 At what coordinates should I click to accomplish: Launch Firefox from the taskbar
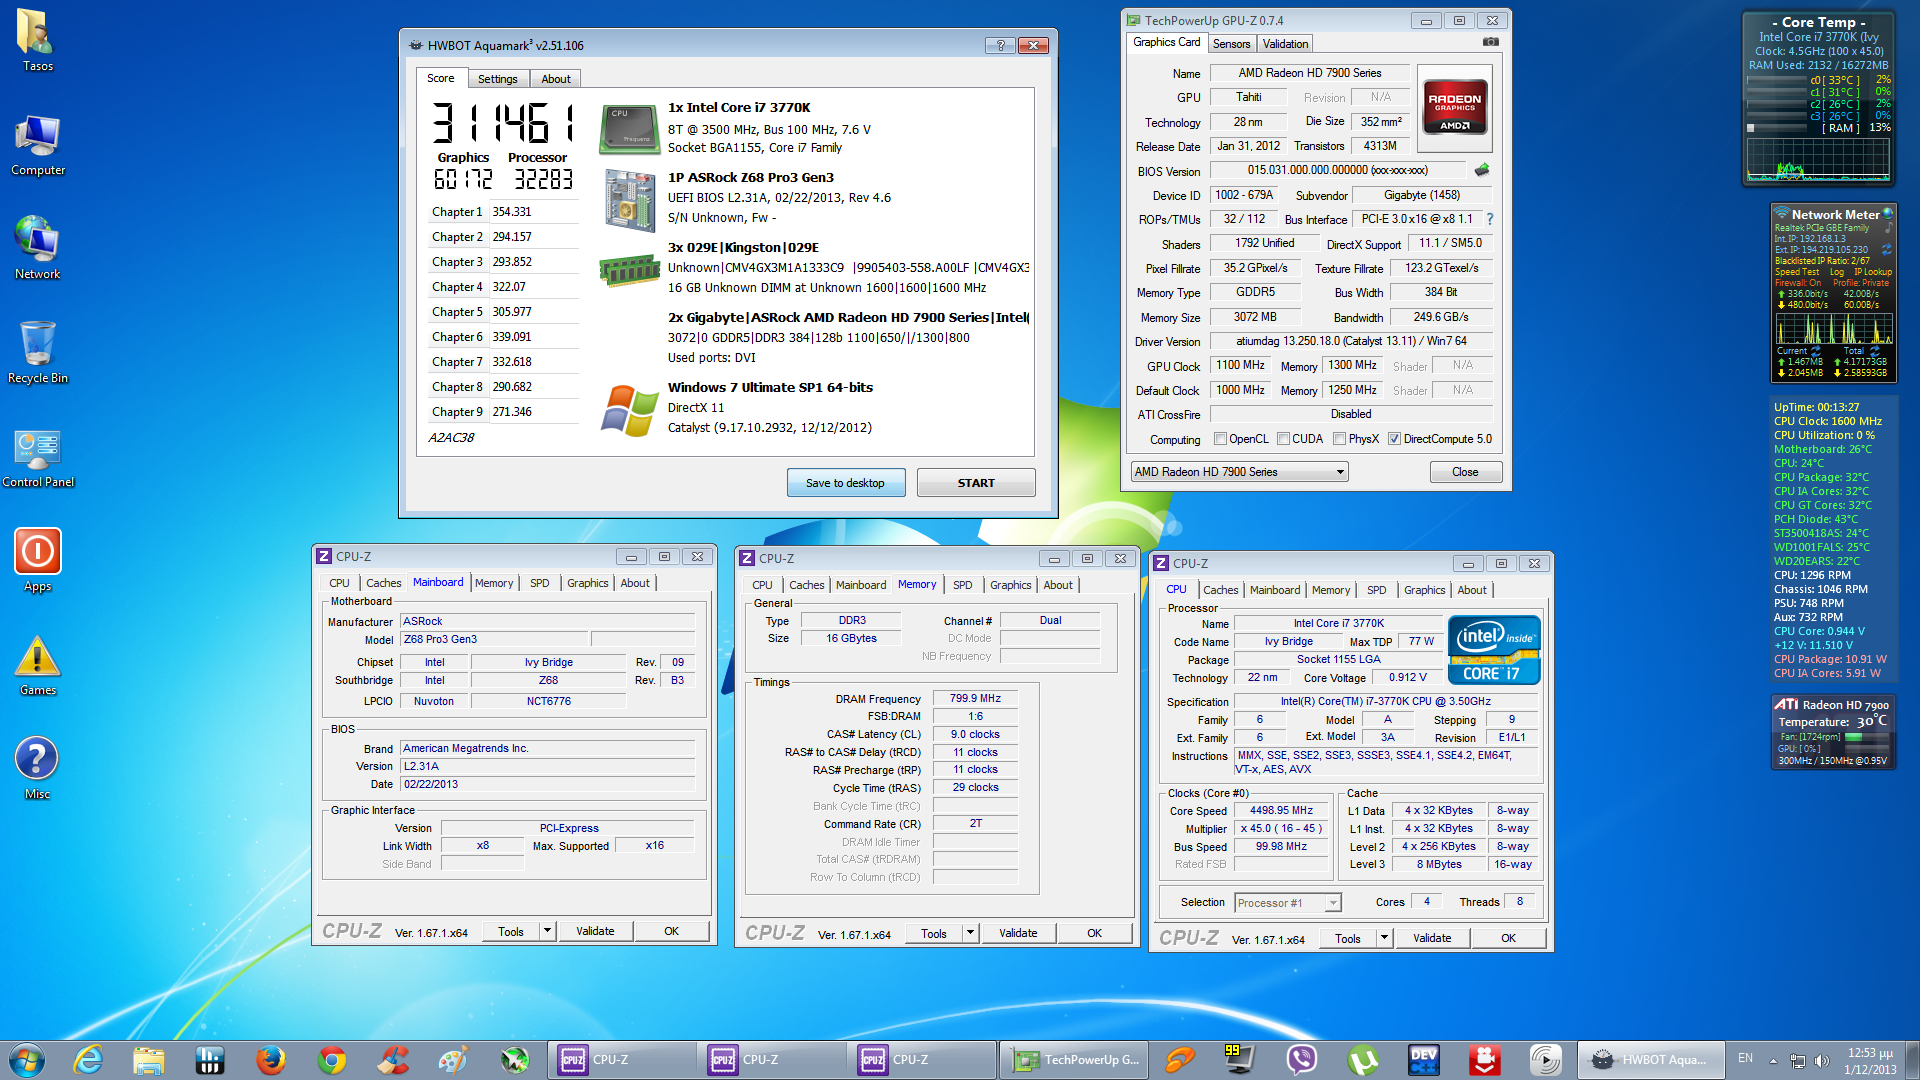tap(270, 1060)
